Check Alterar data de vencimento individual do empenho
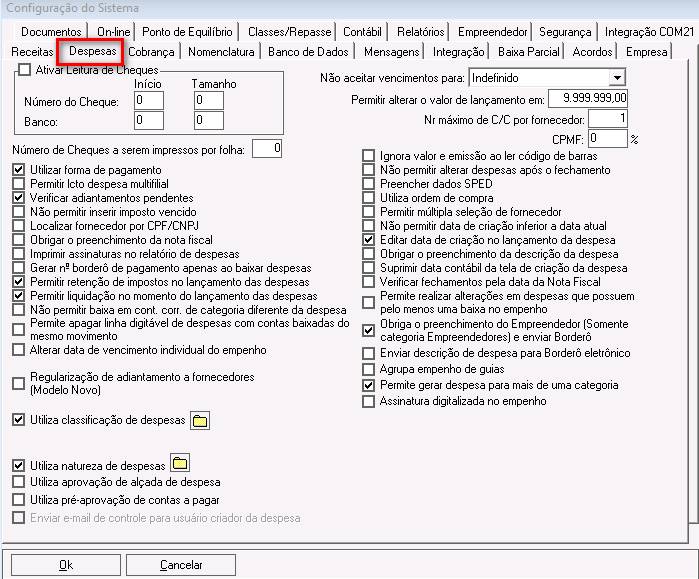 click(x=18, y=349)
